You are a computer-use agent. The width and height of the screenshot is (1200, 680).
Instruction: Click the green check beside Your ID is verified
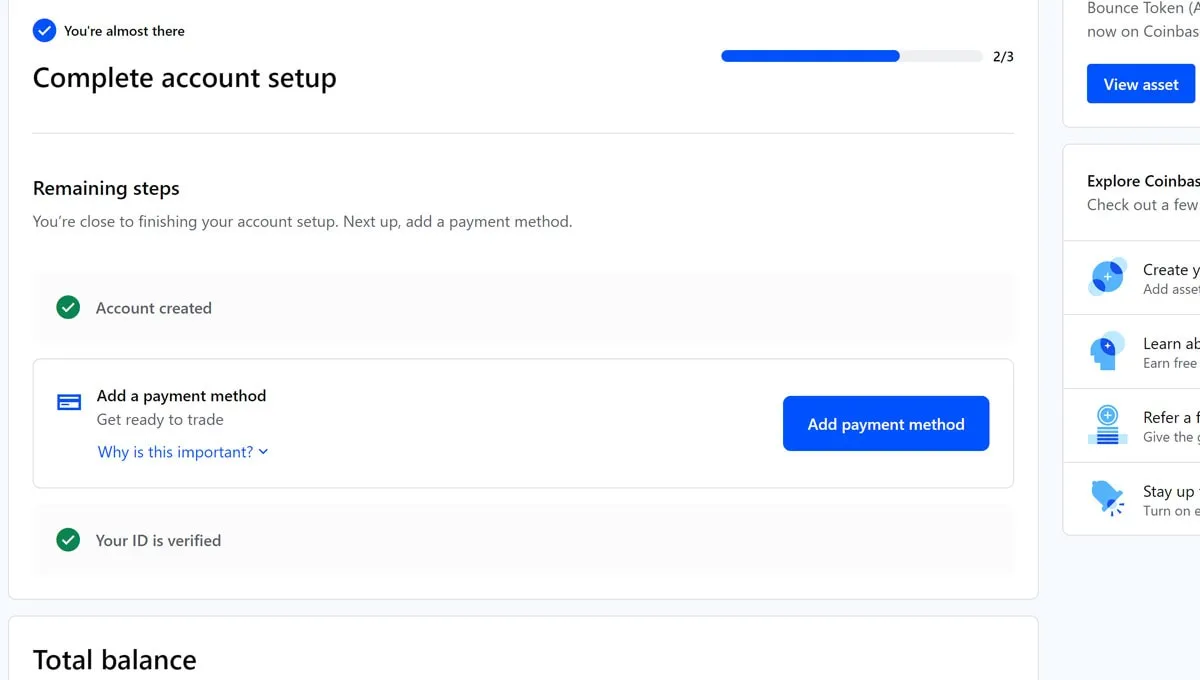click(x=68, y=540)
